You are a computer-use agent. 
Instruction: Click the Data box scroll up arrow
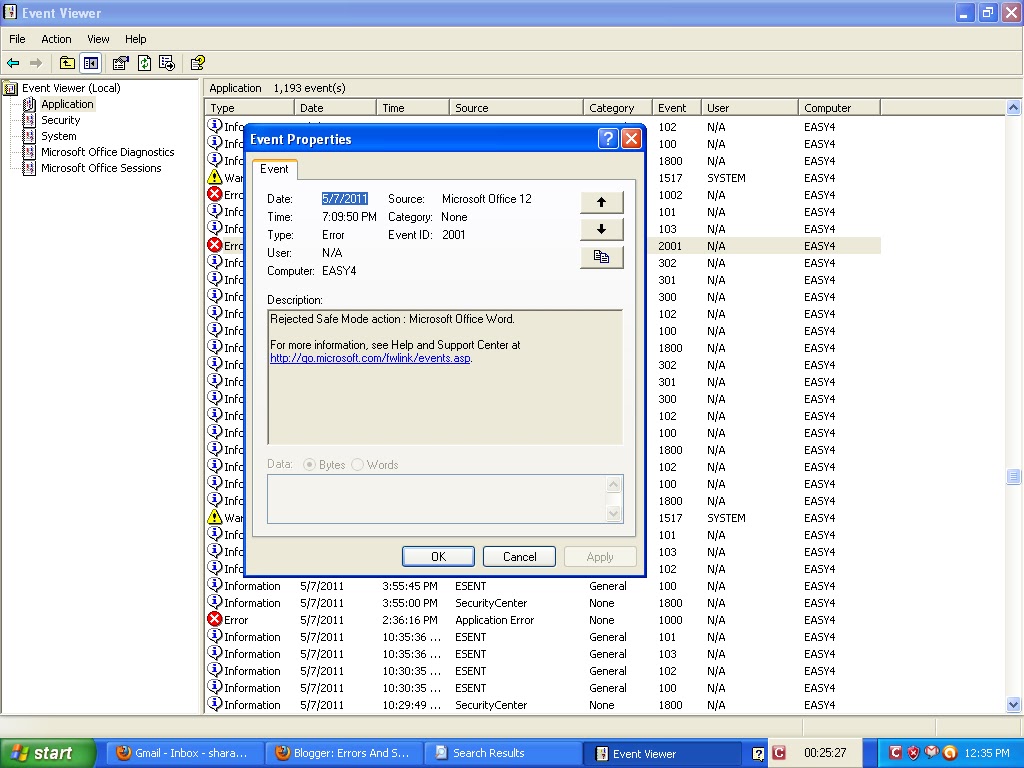coord(613,484)
